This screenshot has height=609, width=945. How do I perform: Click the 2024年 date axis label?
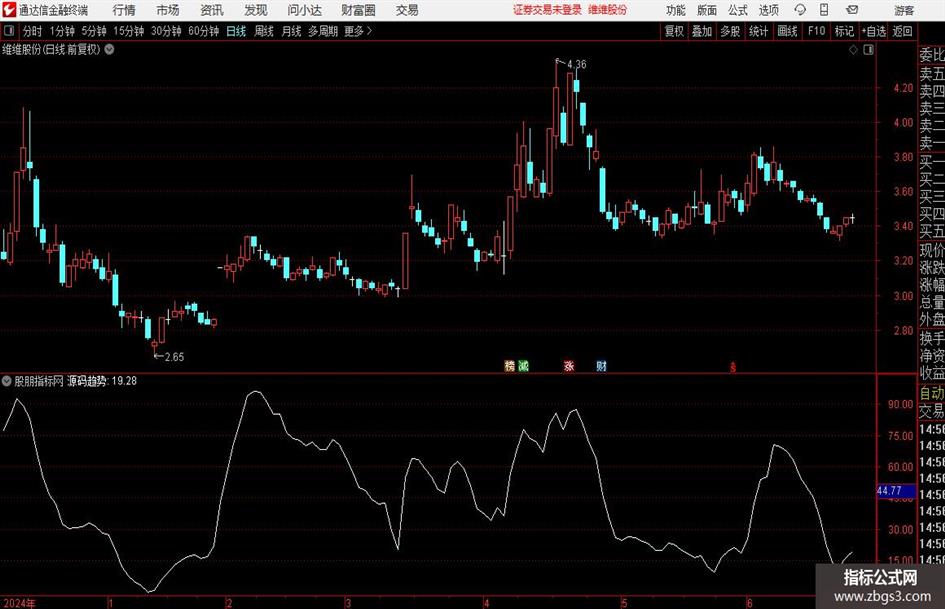(x=19, y=603)
